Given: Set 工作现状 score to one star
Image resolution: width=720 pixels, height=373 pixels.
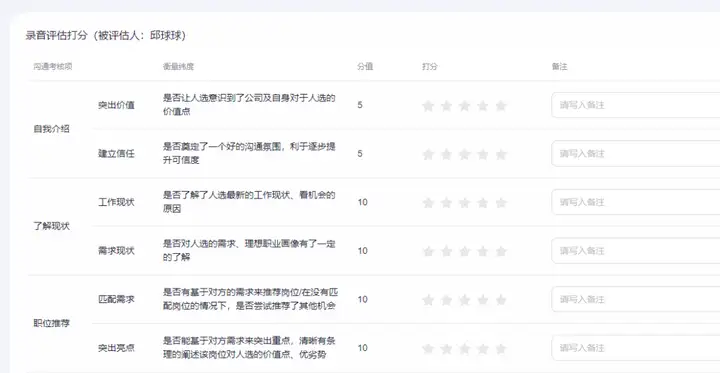Looking at the screenshot, I should 428,203.
